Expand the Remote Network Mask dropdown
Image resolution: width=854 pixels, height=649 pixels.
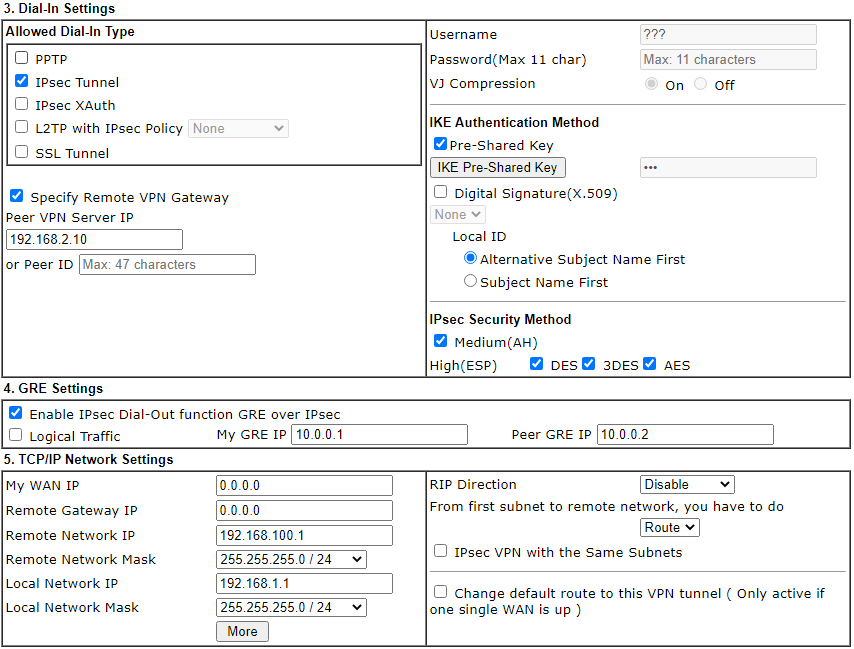[291, 559]
